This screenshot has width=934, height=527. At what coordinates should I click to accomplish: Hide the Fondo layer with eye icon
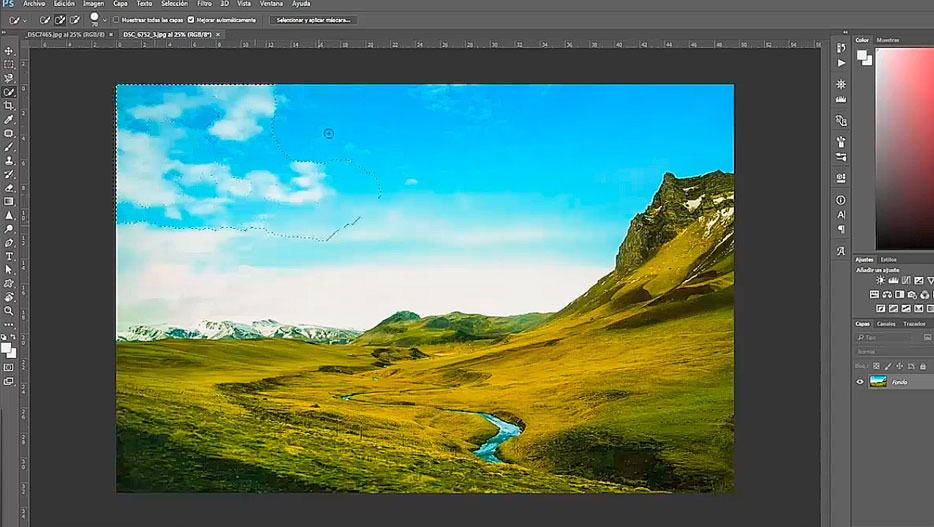click(860, 381)
